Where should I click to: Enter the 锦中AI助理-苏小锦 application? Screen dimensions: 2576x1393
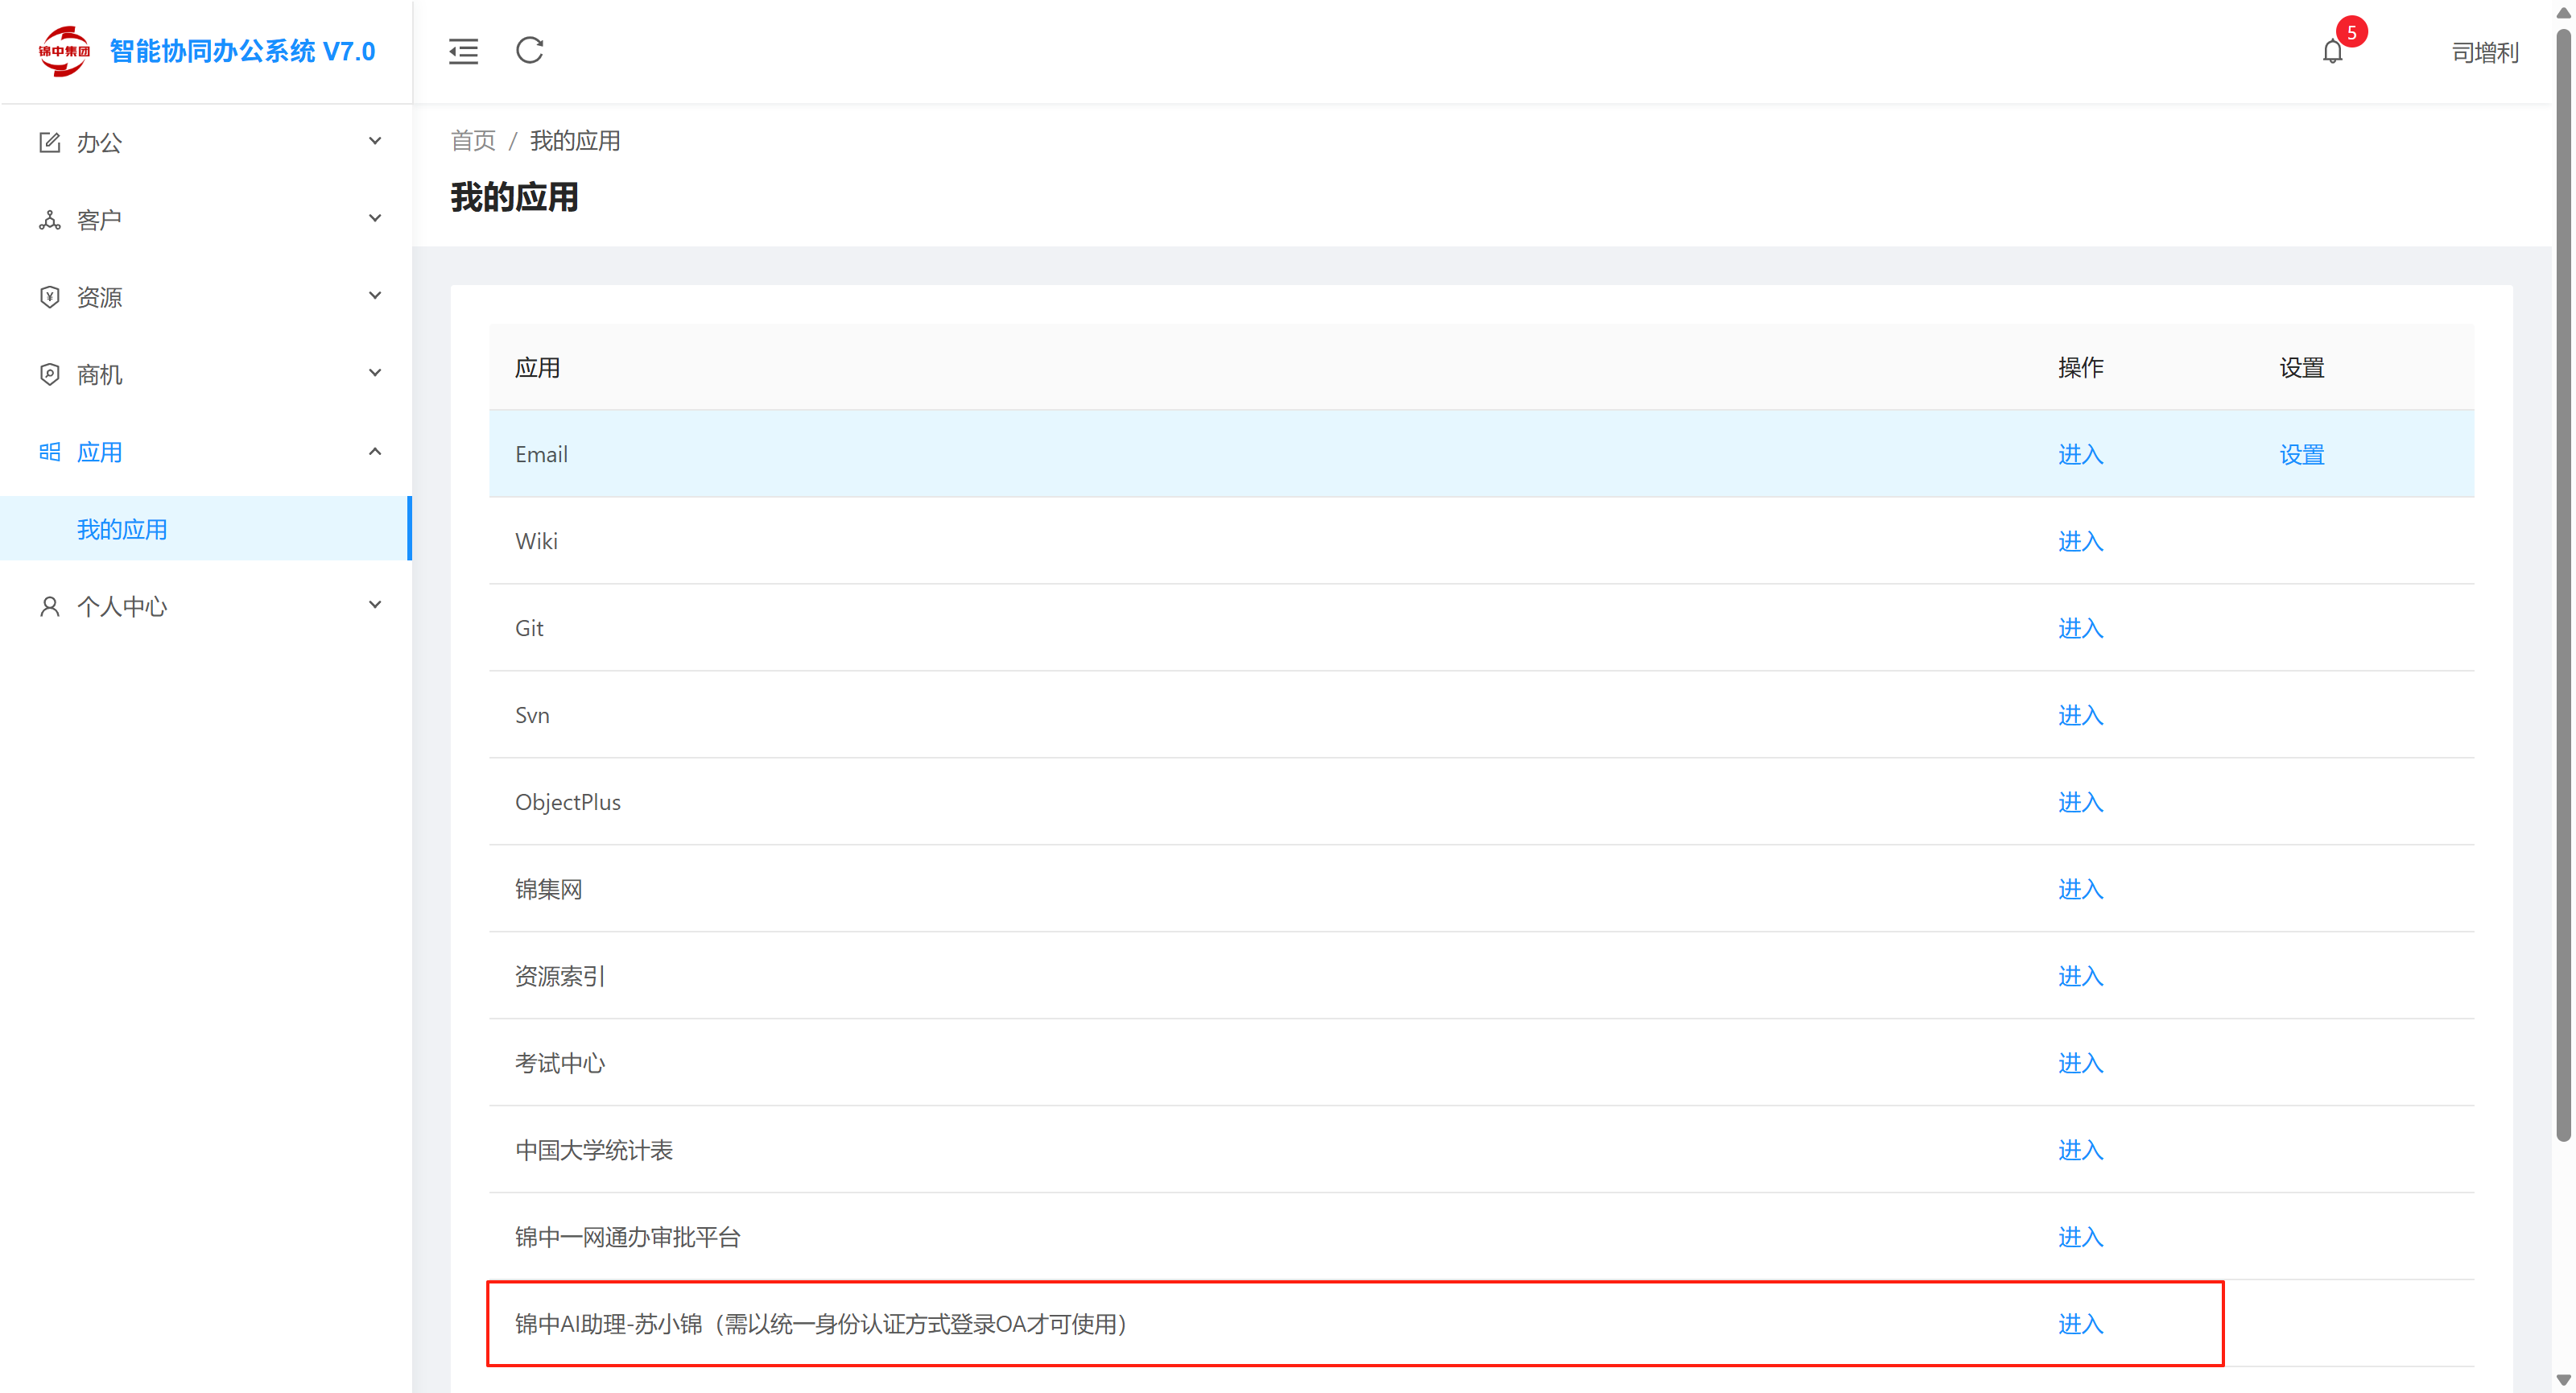coord(2080,1324)
